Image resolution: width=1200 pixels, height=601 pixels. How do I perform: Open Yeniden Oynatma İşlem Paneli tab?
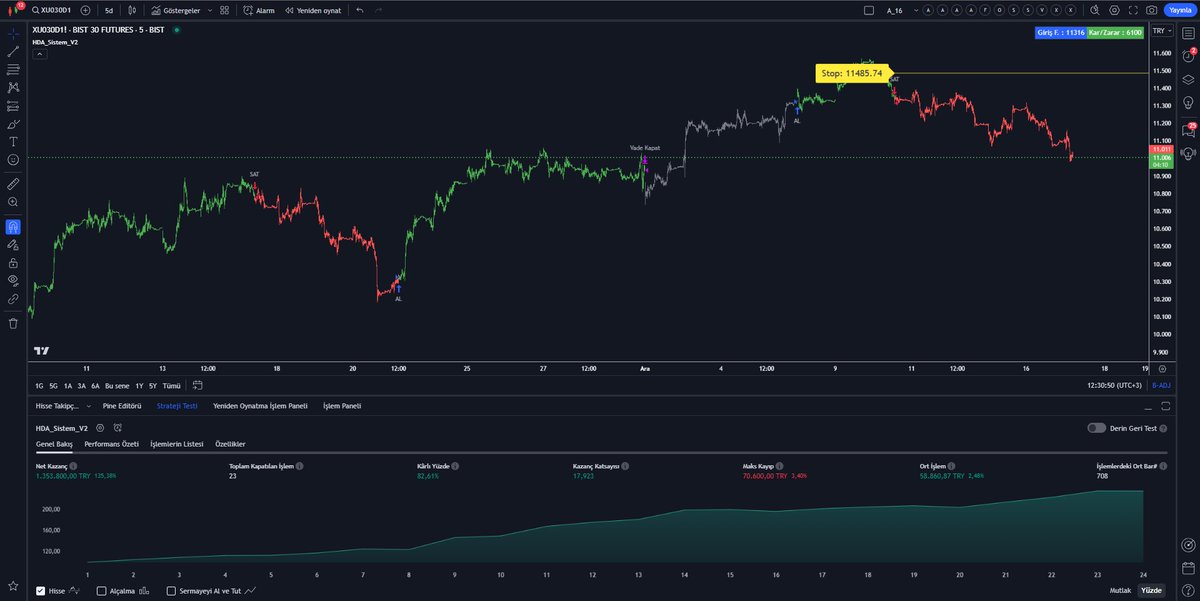pos(260,406)
